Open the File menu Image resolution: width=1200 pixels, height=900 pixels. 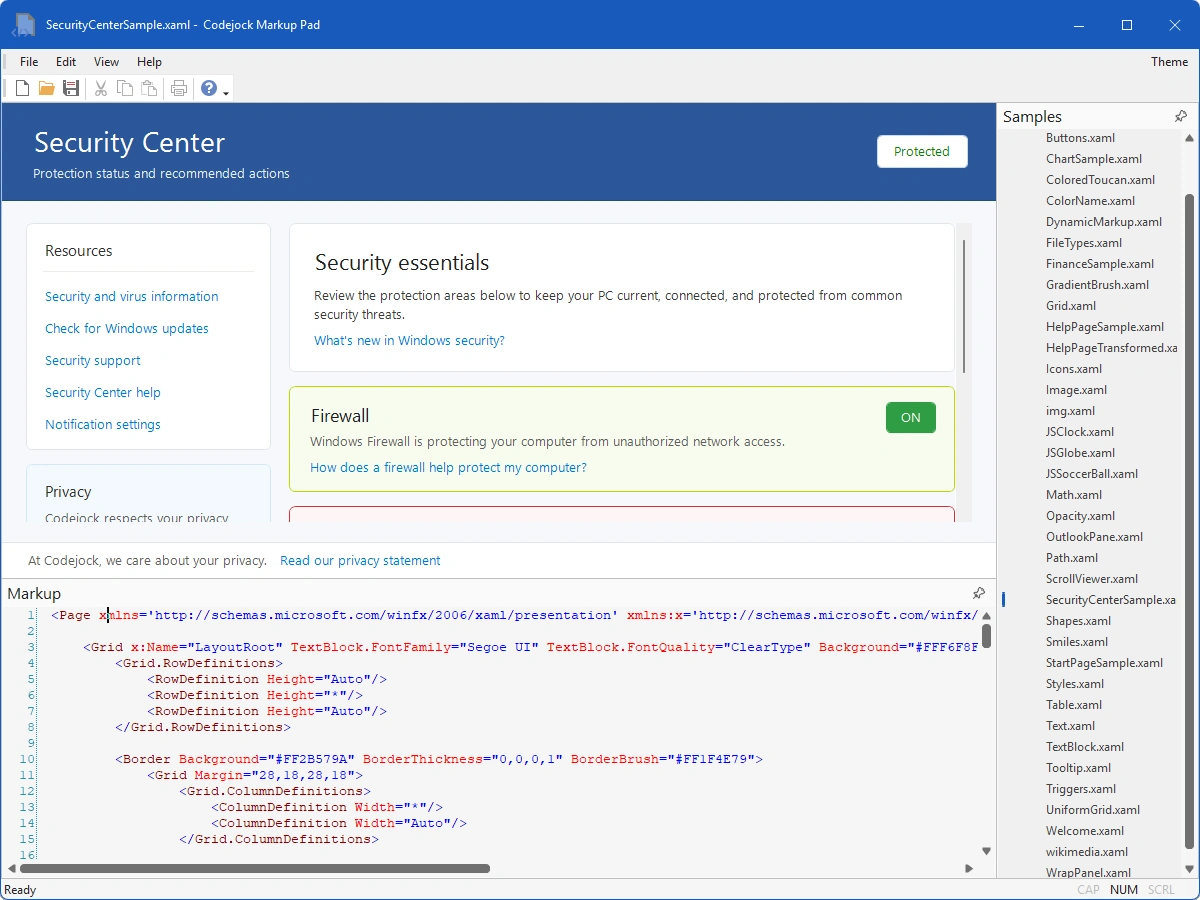[29, 62]
